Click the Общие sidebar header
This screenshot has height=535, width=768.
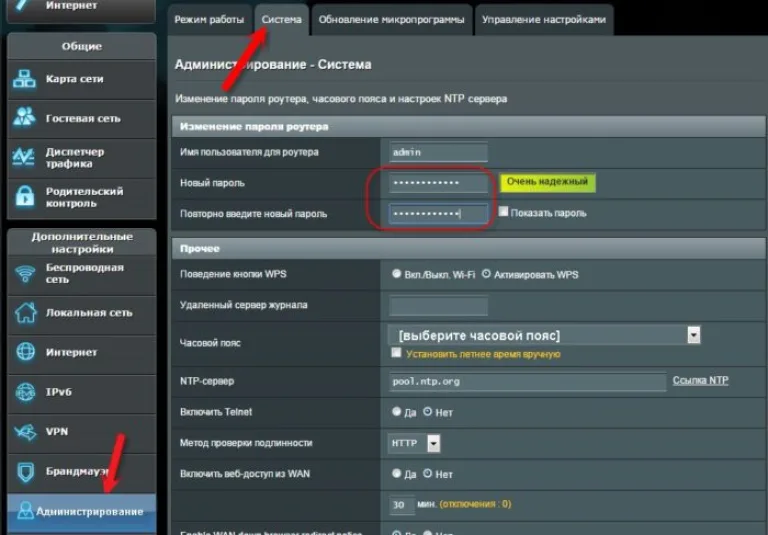click(x=82, y=47)
